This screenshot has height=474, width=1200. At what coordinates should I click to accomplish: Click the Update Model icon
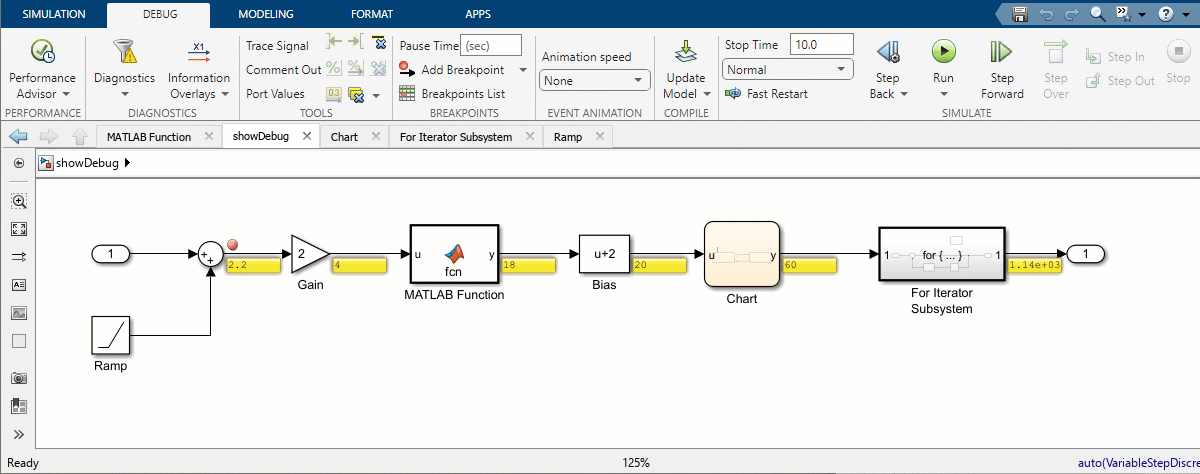point(685,52)
